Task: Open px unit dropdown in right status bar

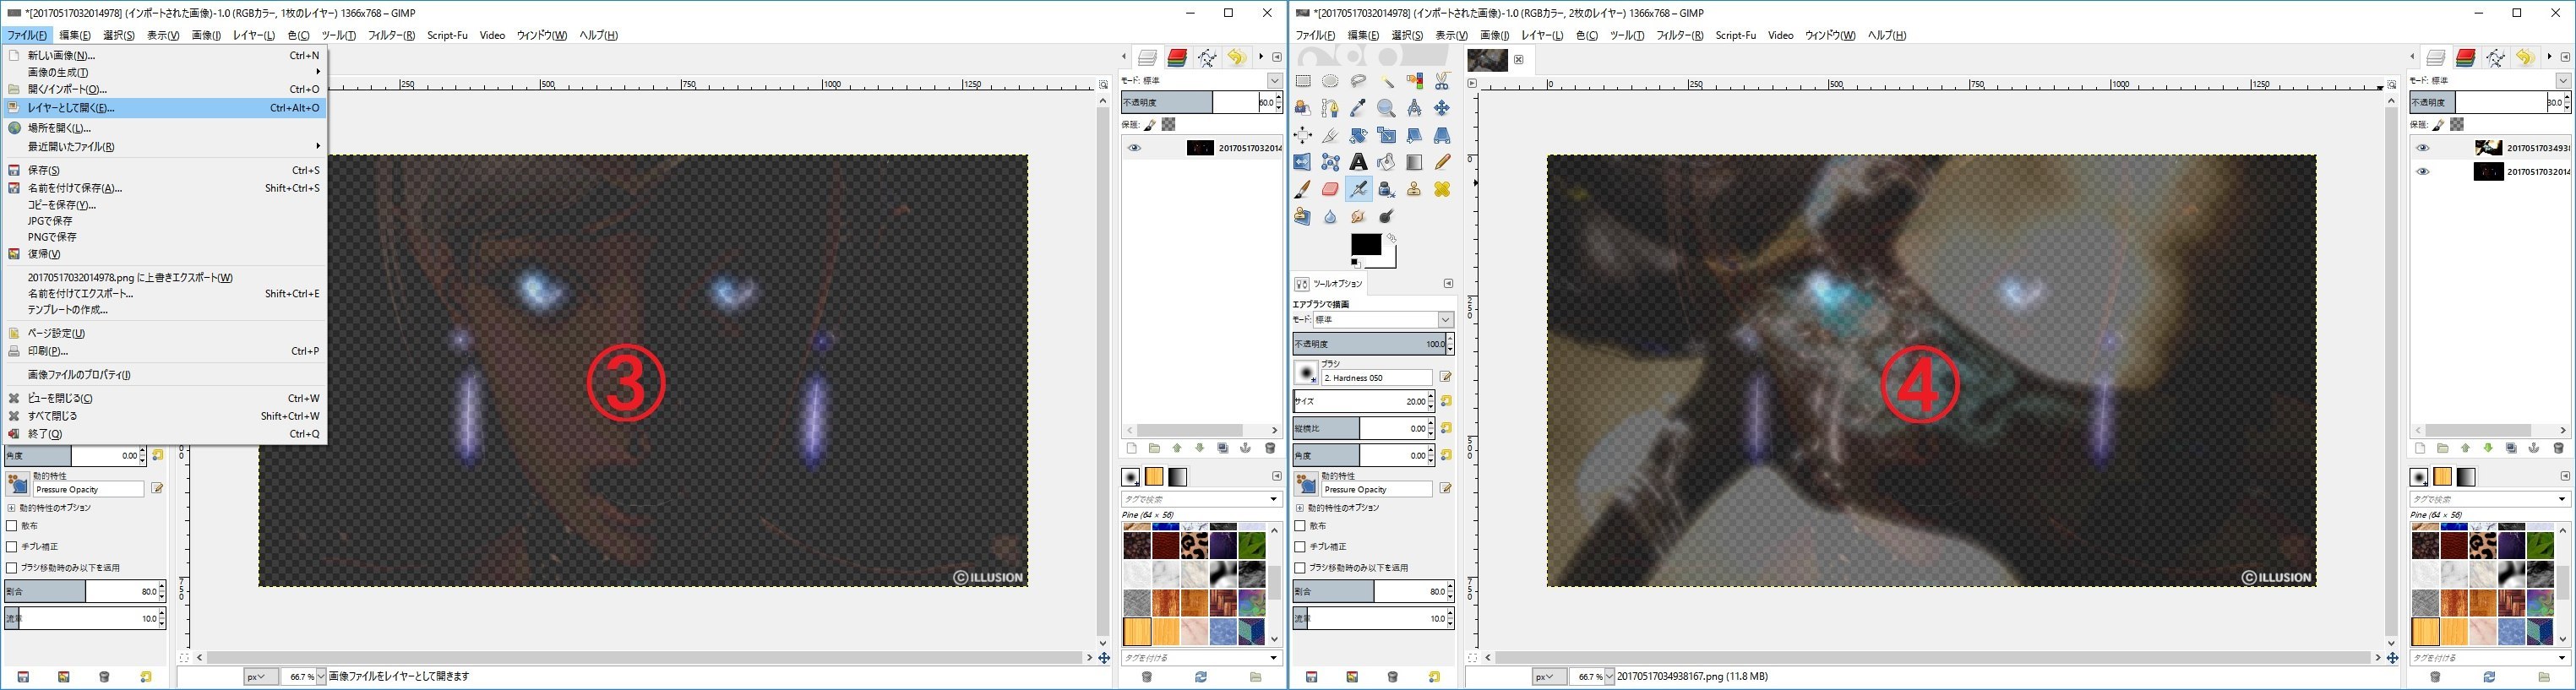Action: tap(1549, 677)
